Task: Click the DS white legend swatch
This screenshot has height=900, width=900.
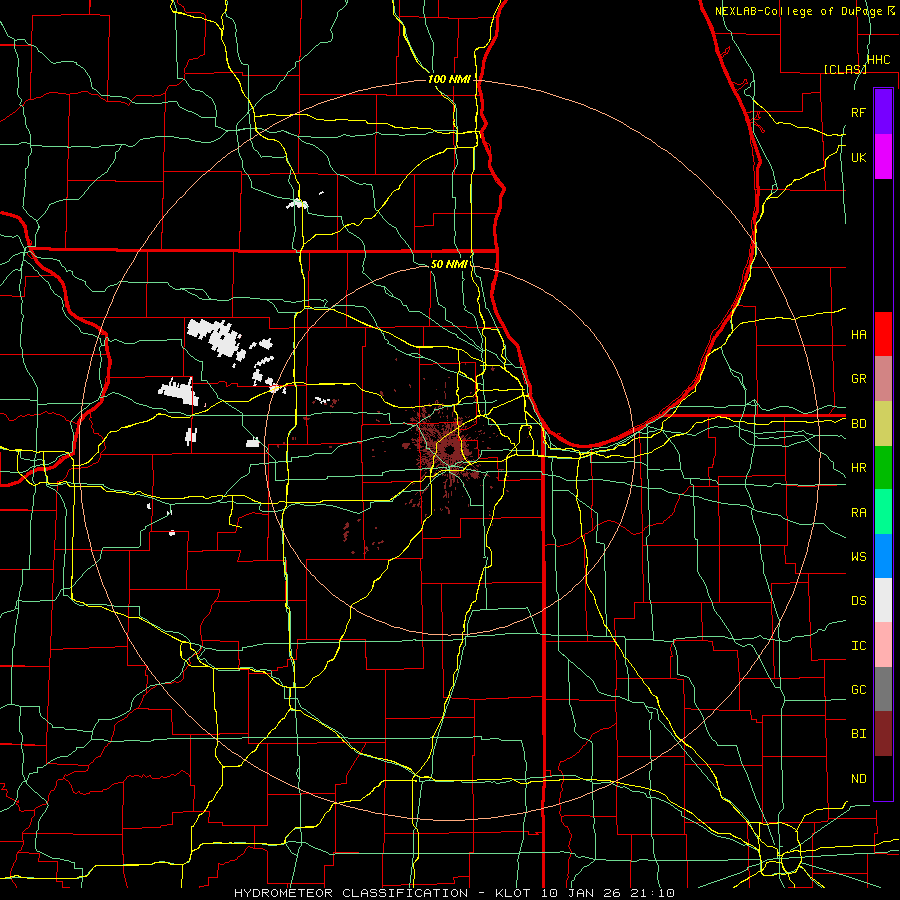Action: coord(883,600)
